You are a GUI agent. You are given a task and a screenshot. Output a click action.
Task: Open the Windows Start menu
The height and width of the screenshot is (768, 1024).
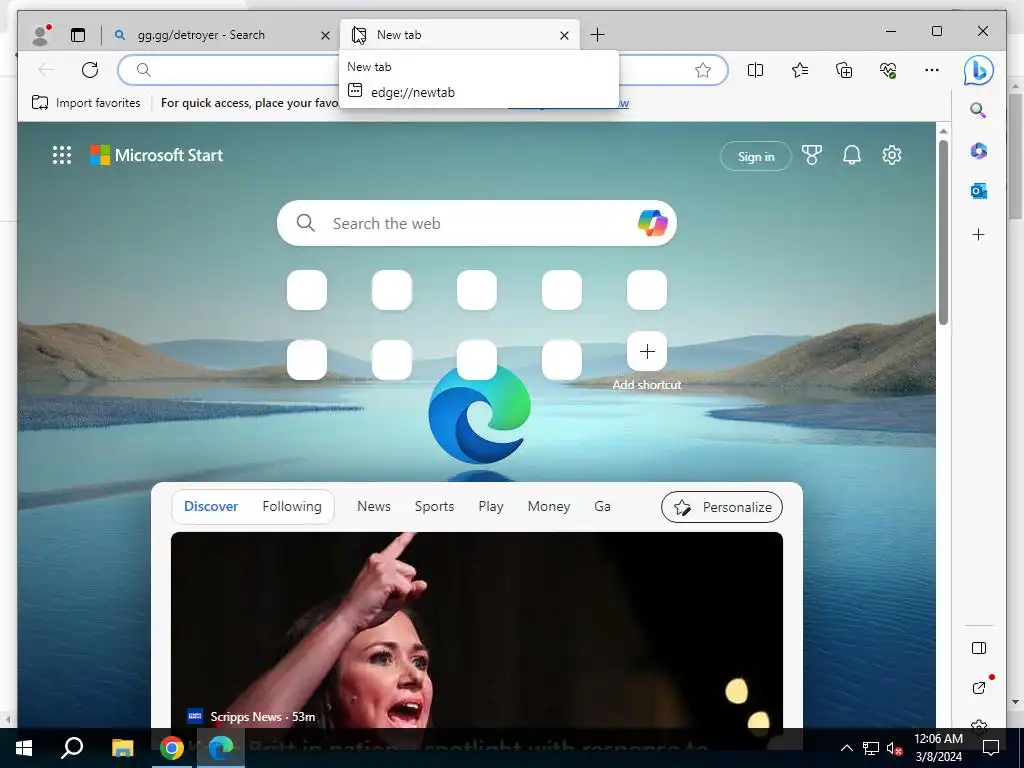[x=24, y=748]
